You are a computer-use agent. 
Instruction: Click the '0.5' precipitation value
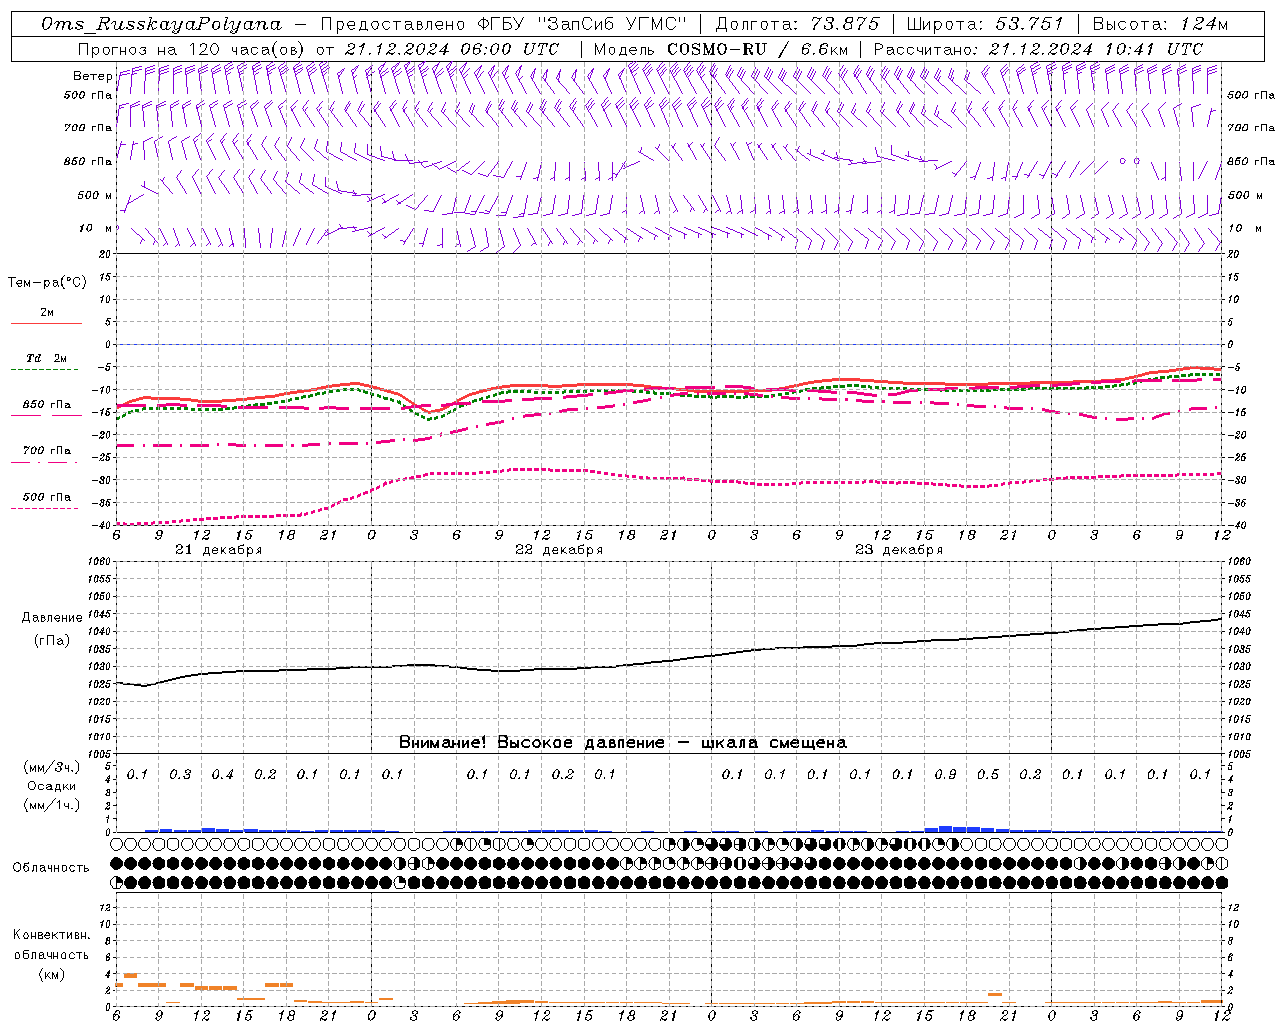pos(988,775)
